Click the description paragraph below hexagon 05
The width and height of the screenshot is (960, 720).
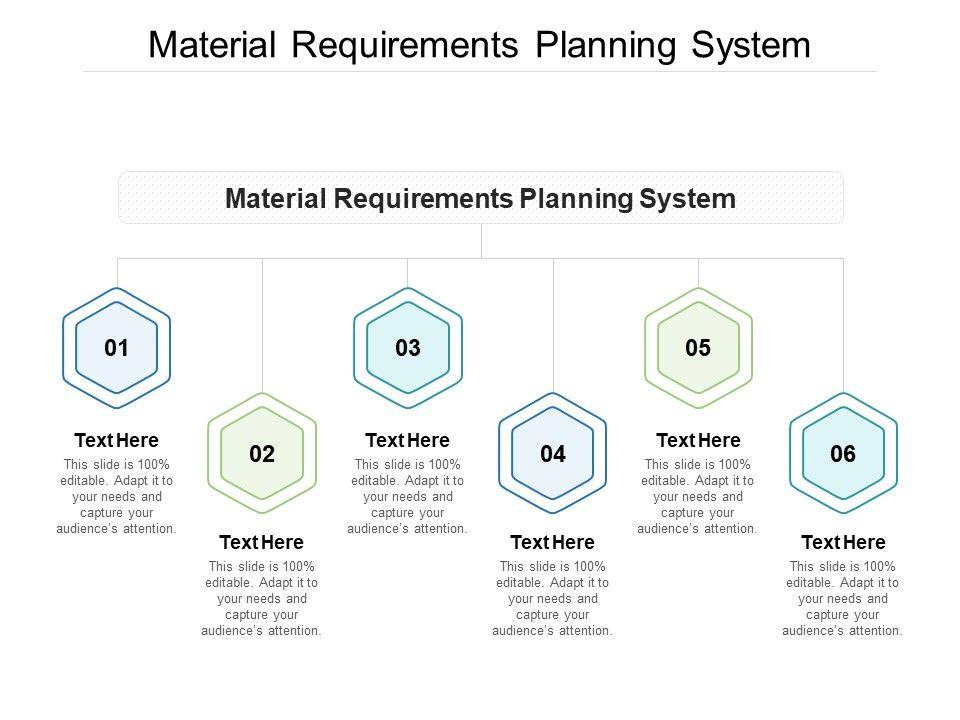[698, 496]
